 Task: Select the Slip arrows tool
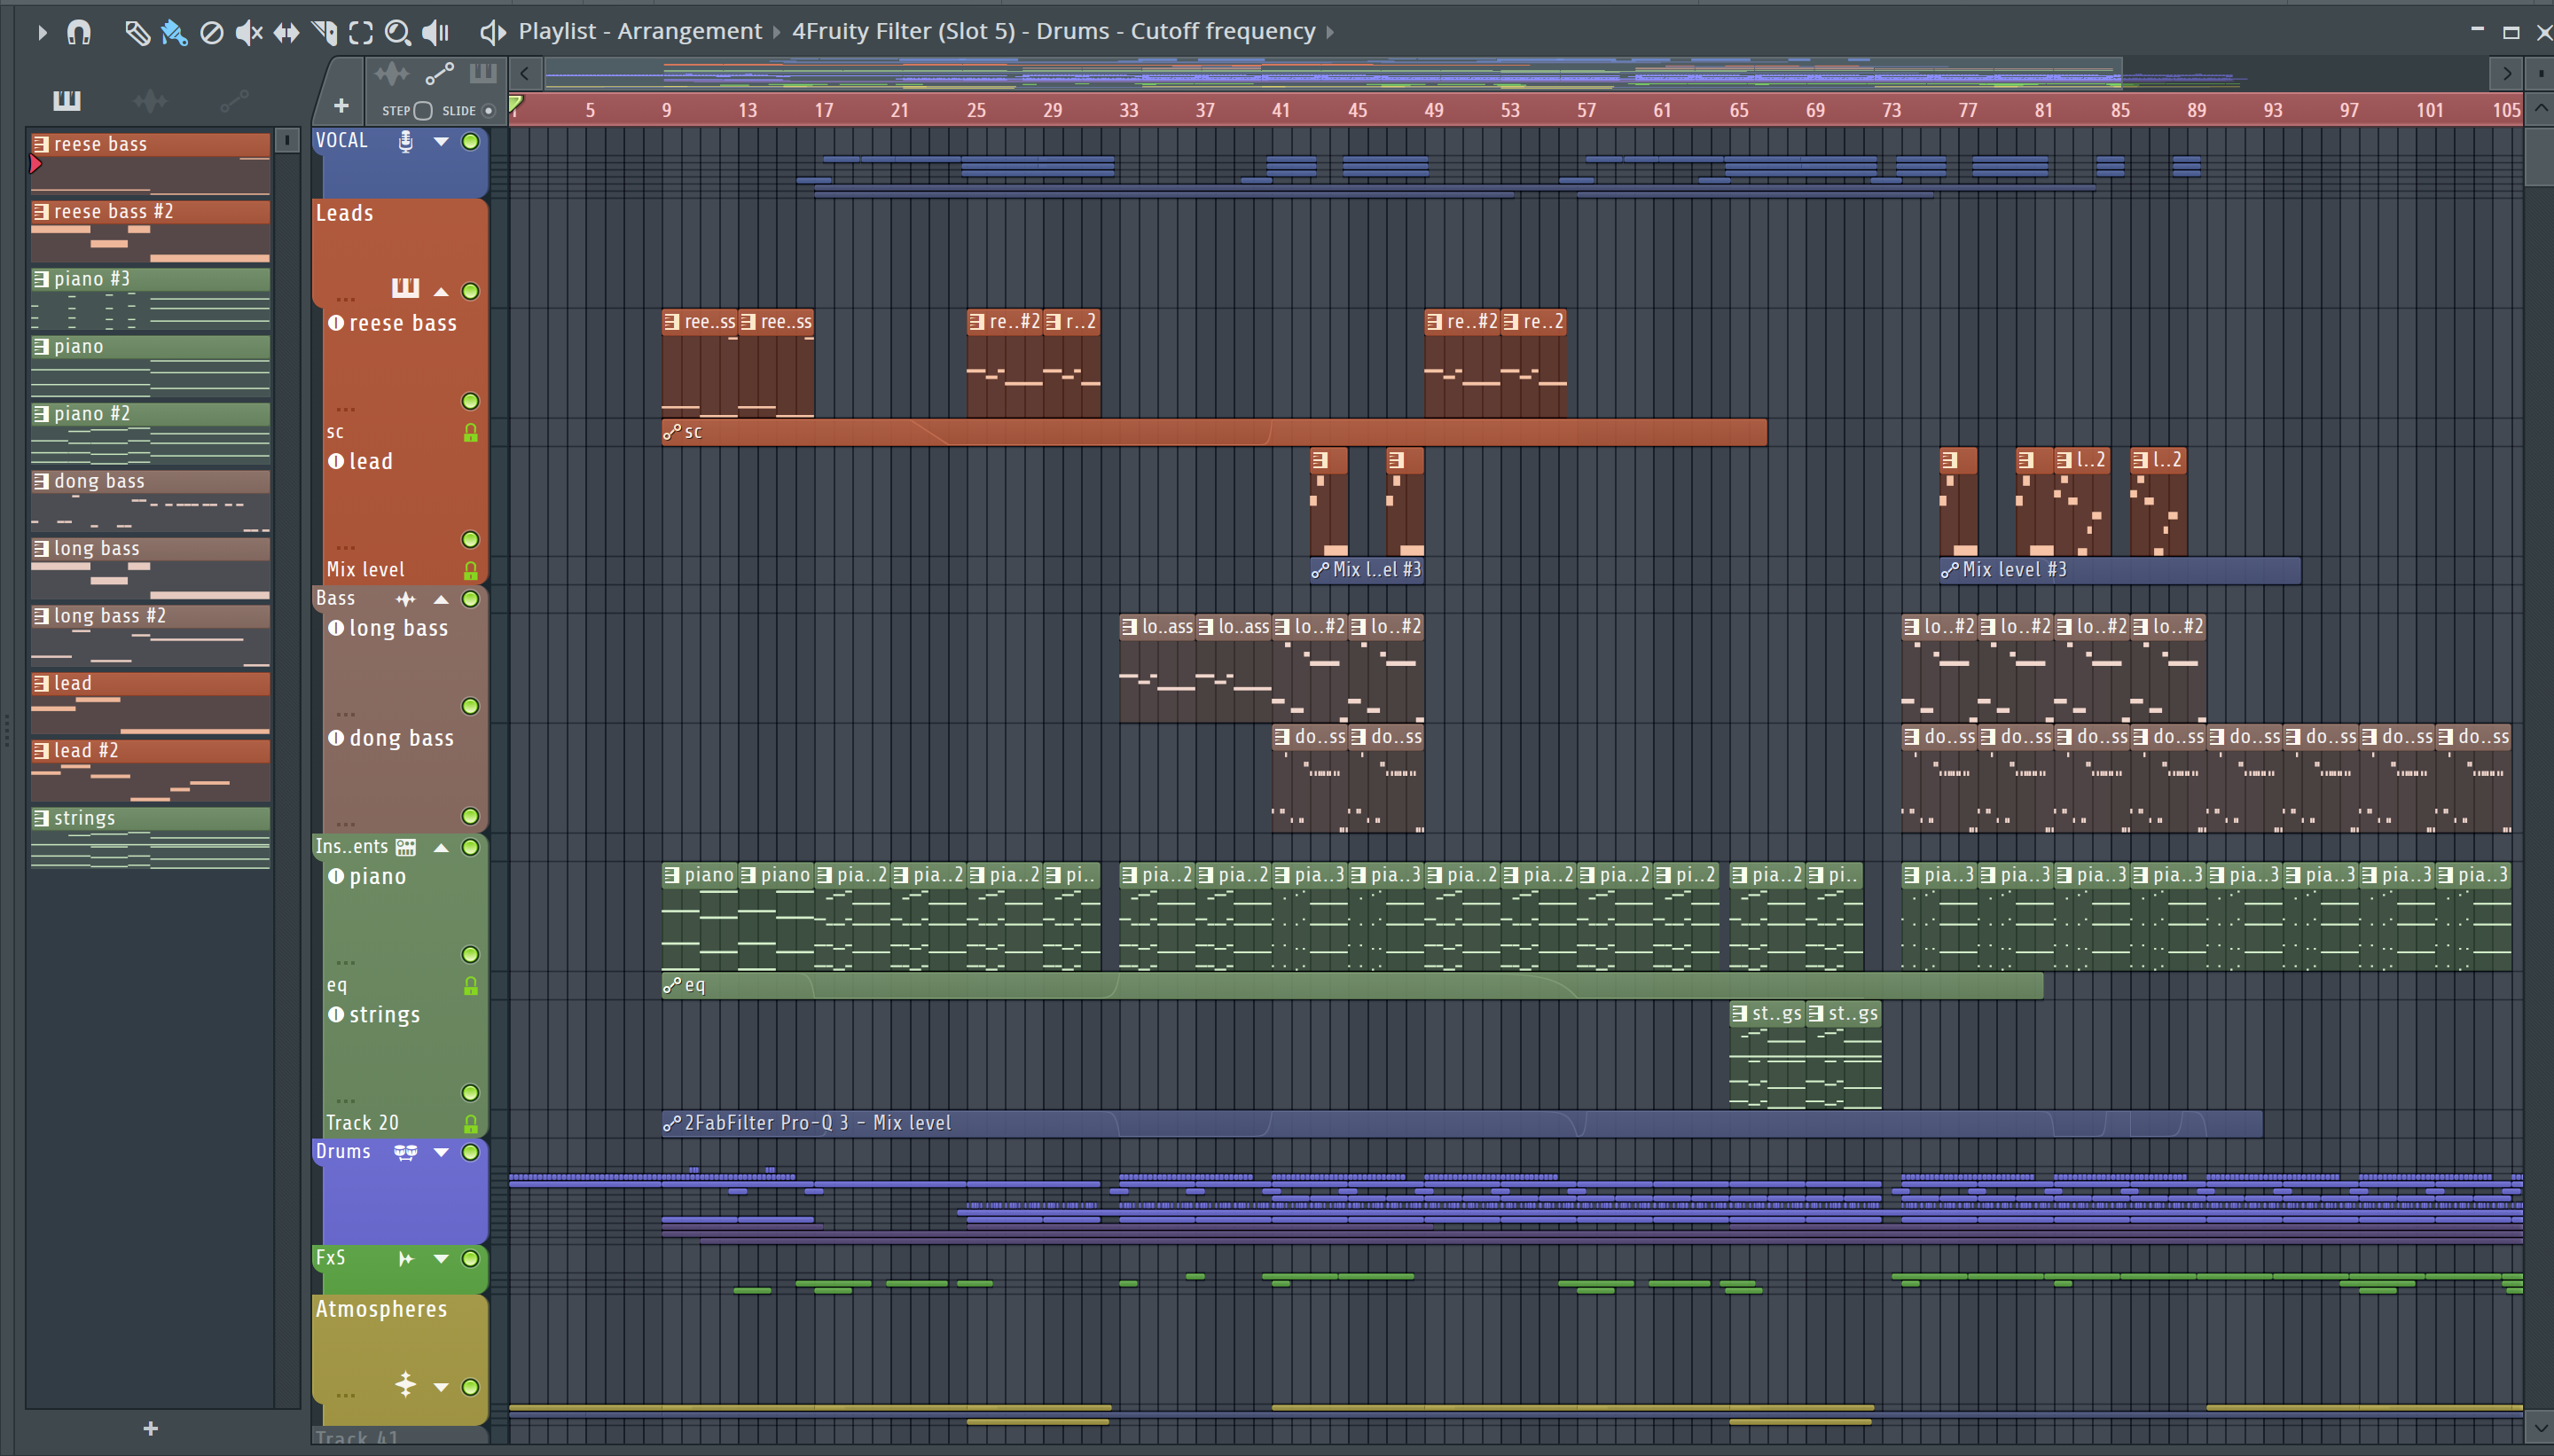(286, 32)
